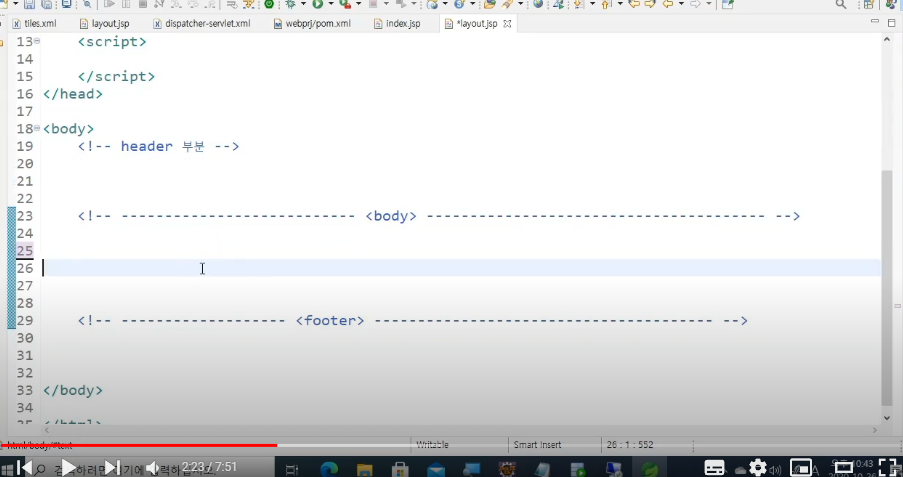Click the Terminate stop icon

pos(142,5)
